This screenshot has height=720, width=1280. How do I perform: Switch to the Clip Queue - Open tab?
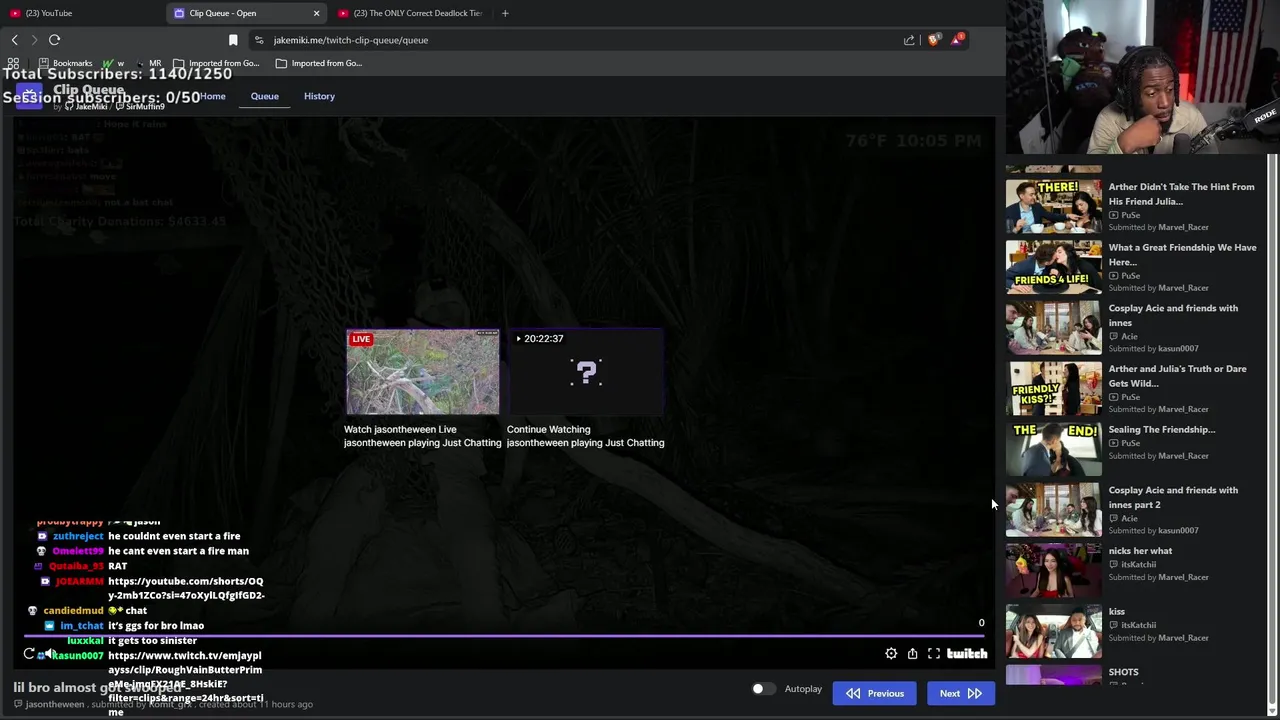pos(247,13)
